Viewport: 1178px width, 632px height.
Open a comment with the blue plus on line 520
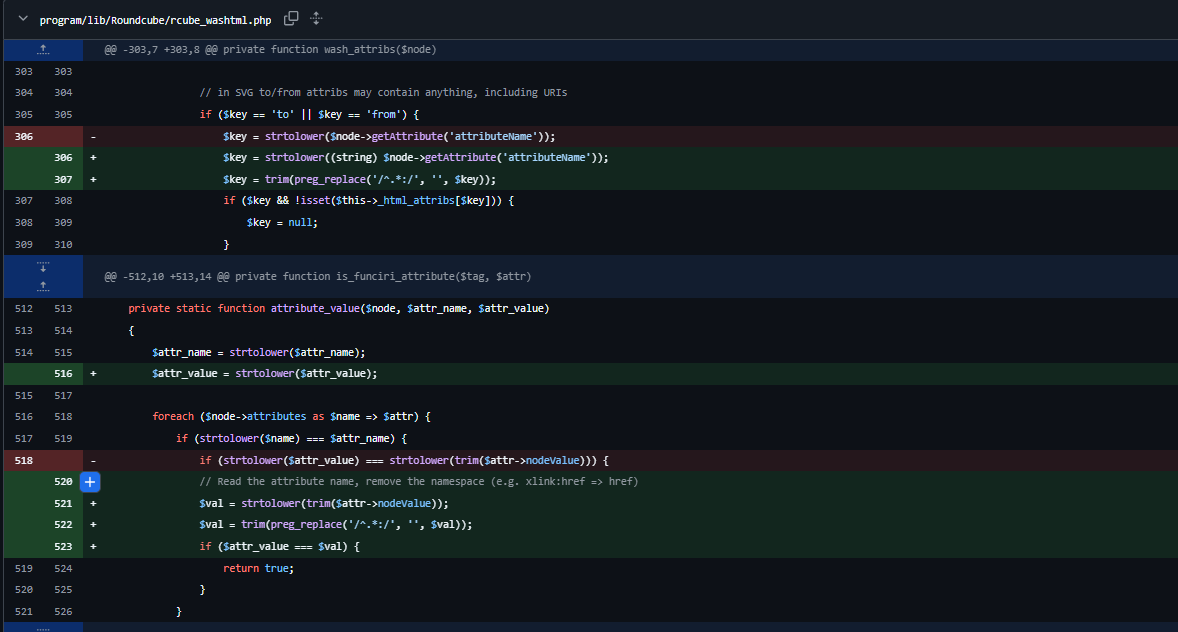[90, 482]
